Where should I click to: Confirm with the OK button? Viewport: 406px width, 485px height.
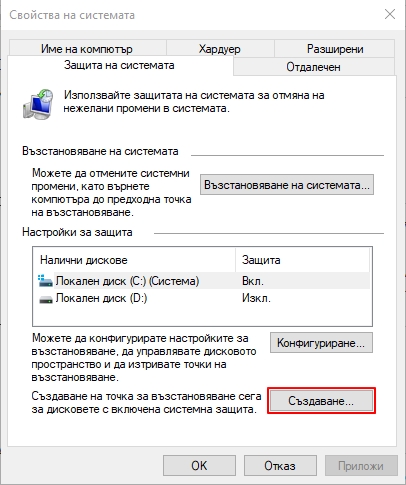tap(199, 465)
